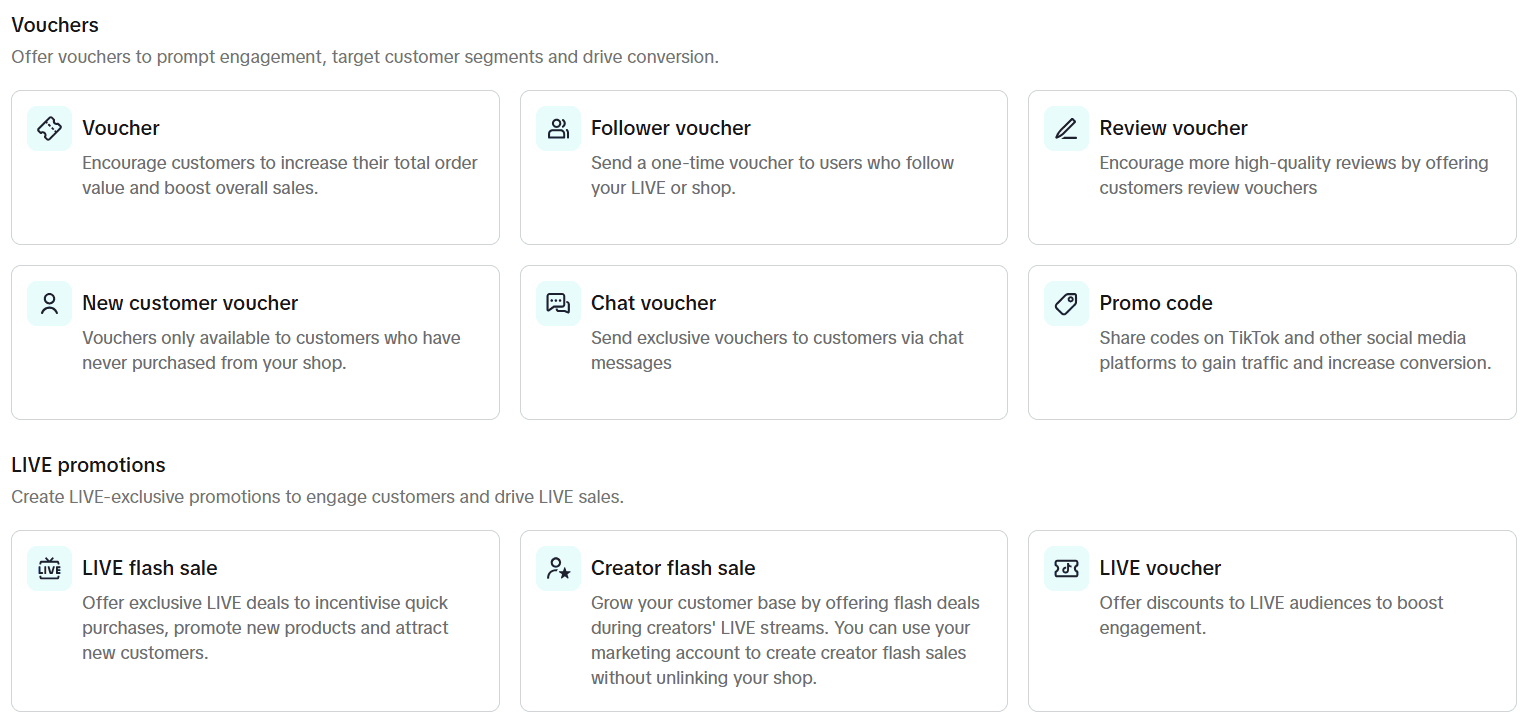
Task: Open the Voucher title link
Action: click(x=121, y=128)
